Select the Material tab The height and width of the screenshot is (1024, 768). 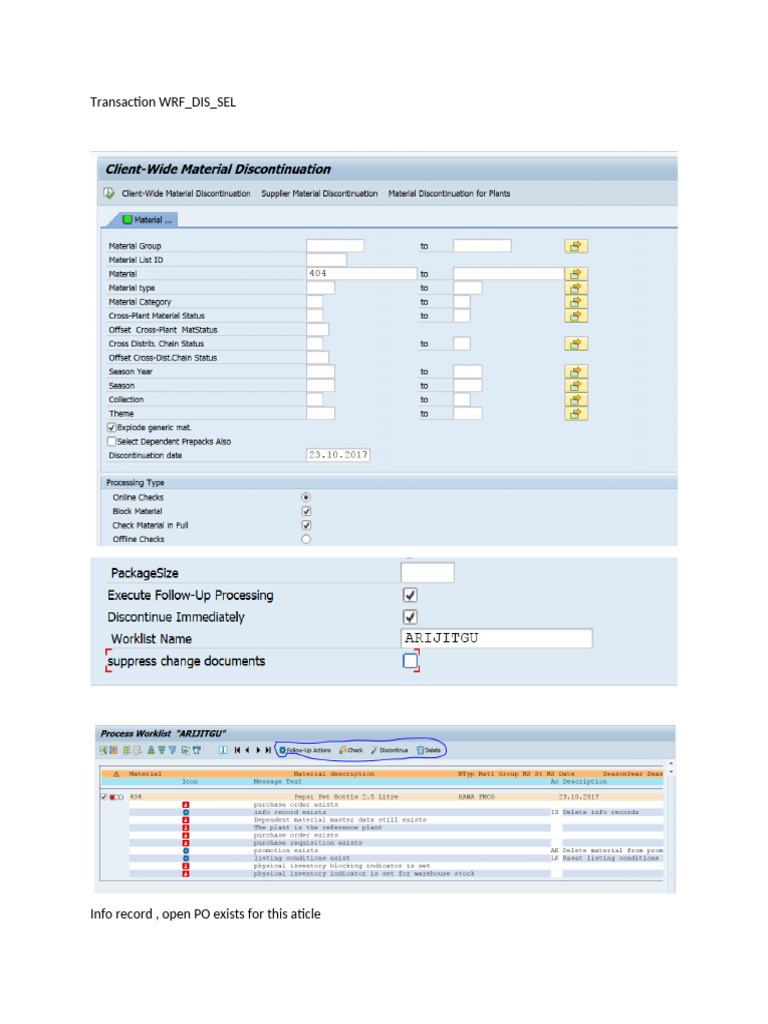click(x=147, y=220)
